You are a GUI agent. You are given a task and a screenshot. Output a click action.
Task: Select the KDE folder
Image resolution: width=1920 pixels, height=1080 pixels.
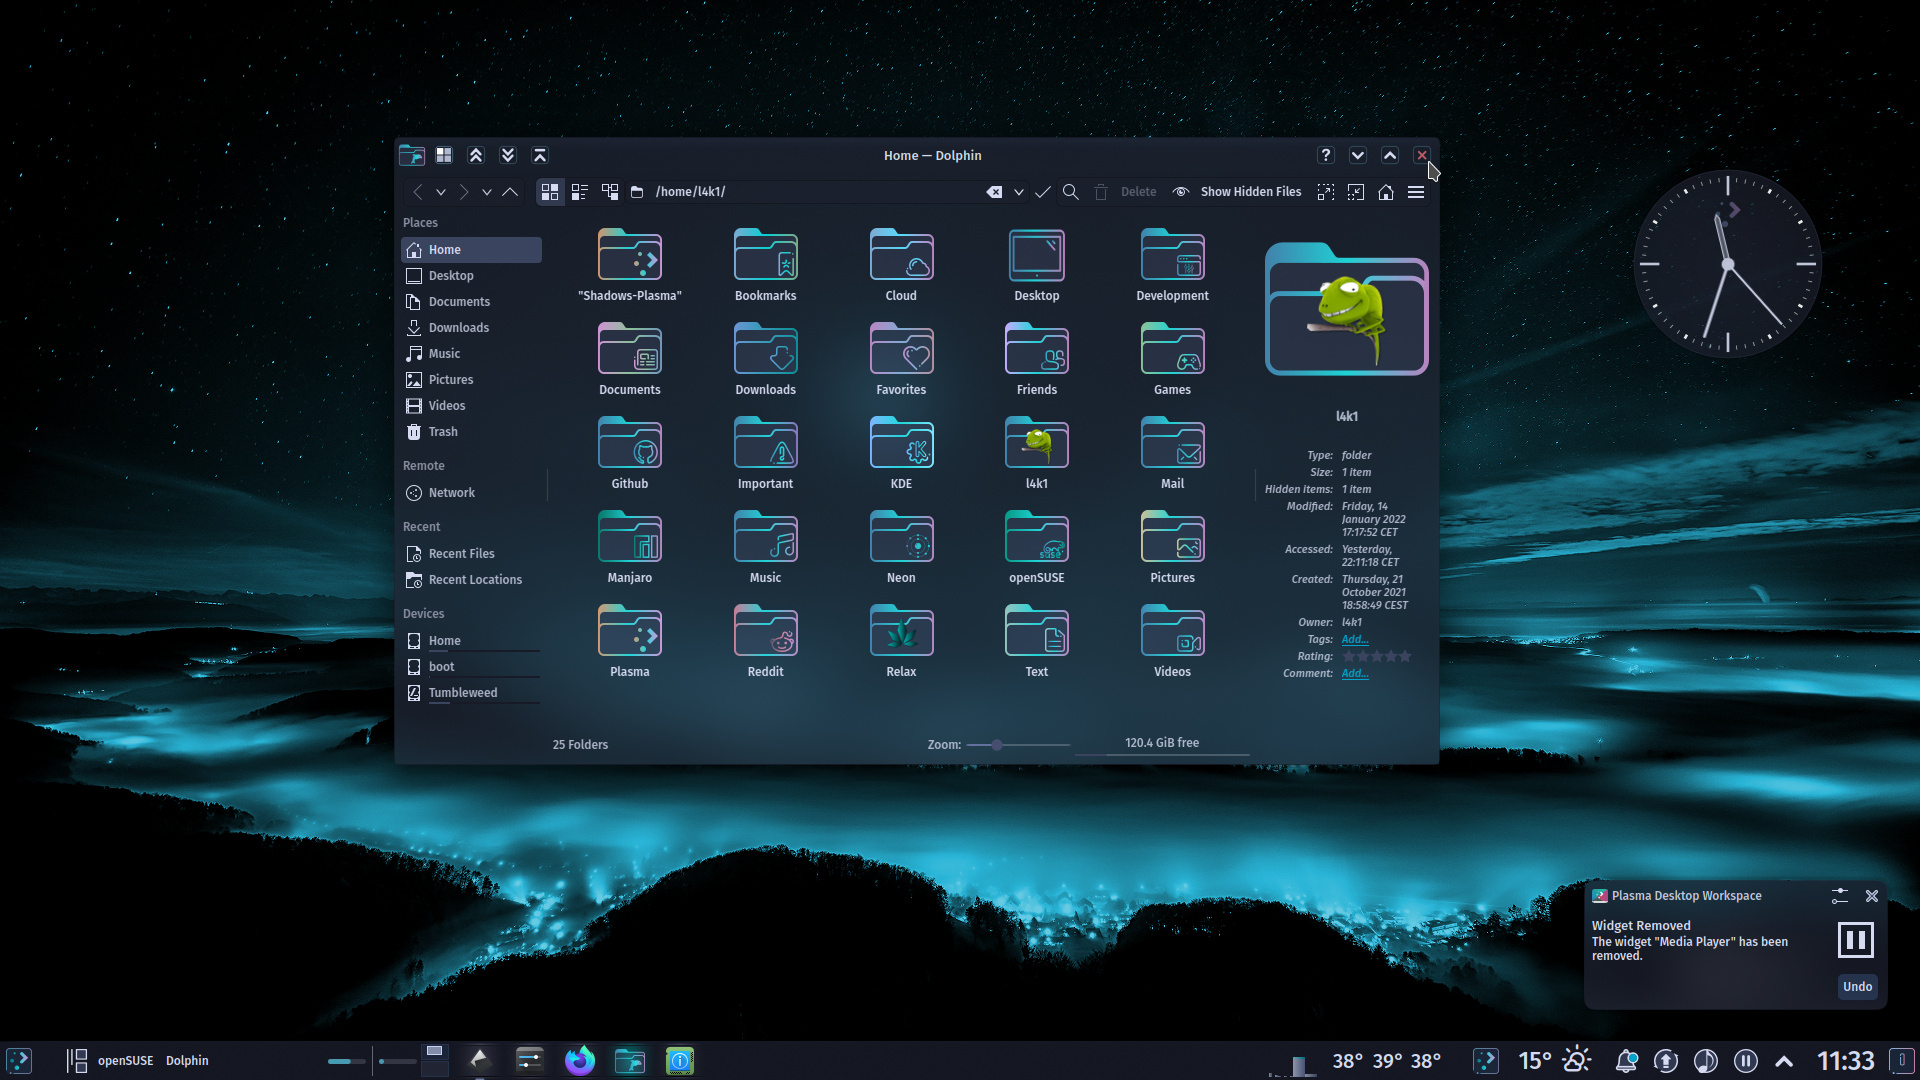pyautogui.click(x=901, y=454)
